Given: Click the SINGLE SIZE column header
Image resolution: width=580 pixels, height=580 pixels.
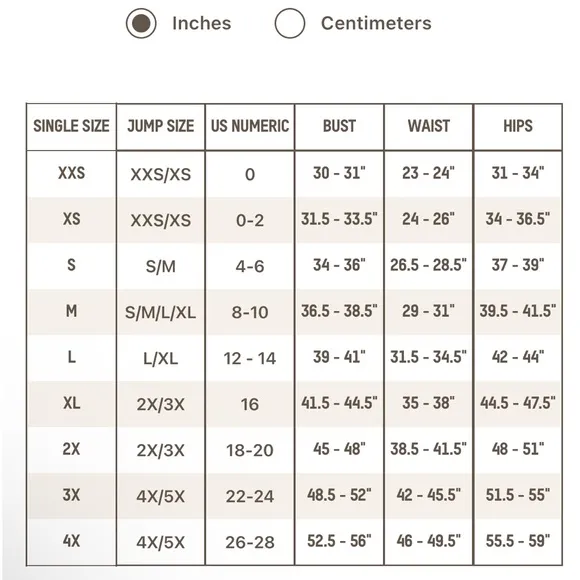Looking at the screenshot, I should (x=71, y=126).
